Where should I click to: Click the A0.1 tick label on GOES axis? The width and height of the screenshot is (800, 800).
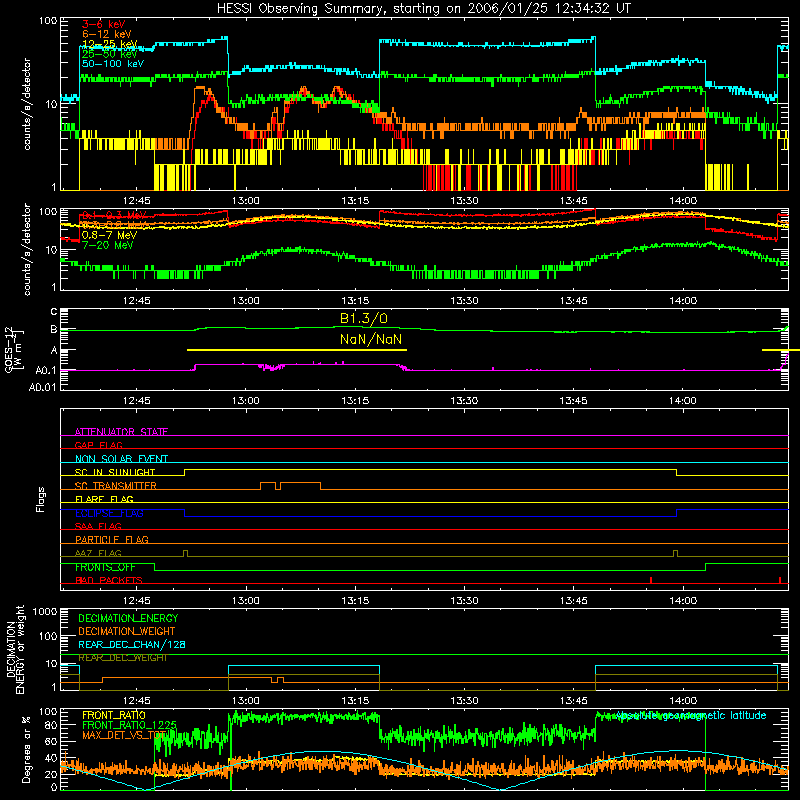[x=45, y=371]
